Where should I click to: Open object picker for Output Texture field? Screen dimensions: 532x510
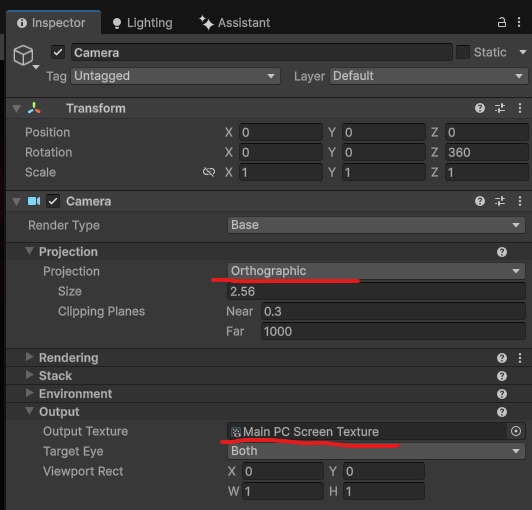[516, 431]
